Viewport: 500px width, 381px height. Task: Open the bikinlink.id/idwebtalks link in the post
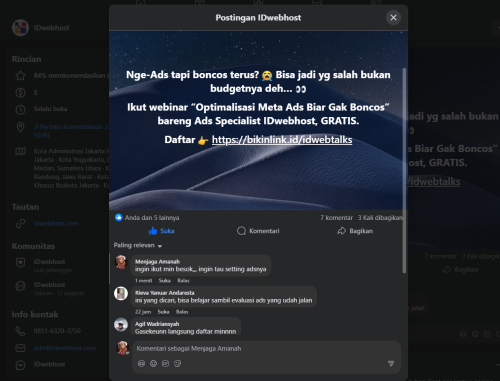coord(282,140)
